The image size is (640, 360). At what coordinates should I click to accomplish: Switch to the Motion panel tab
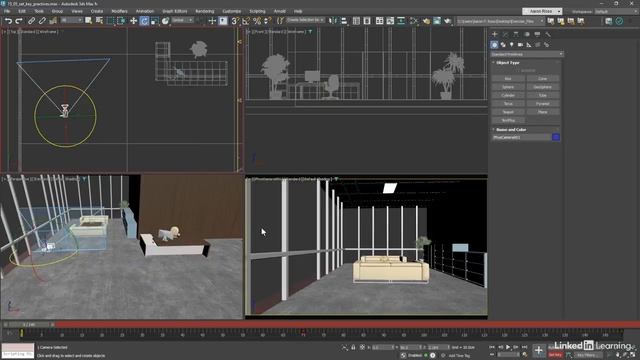click(527, 34)
